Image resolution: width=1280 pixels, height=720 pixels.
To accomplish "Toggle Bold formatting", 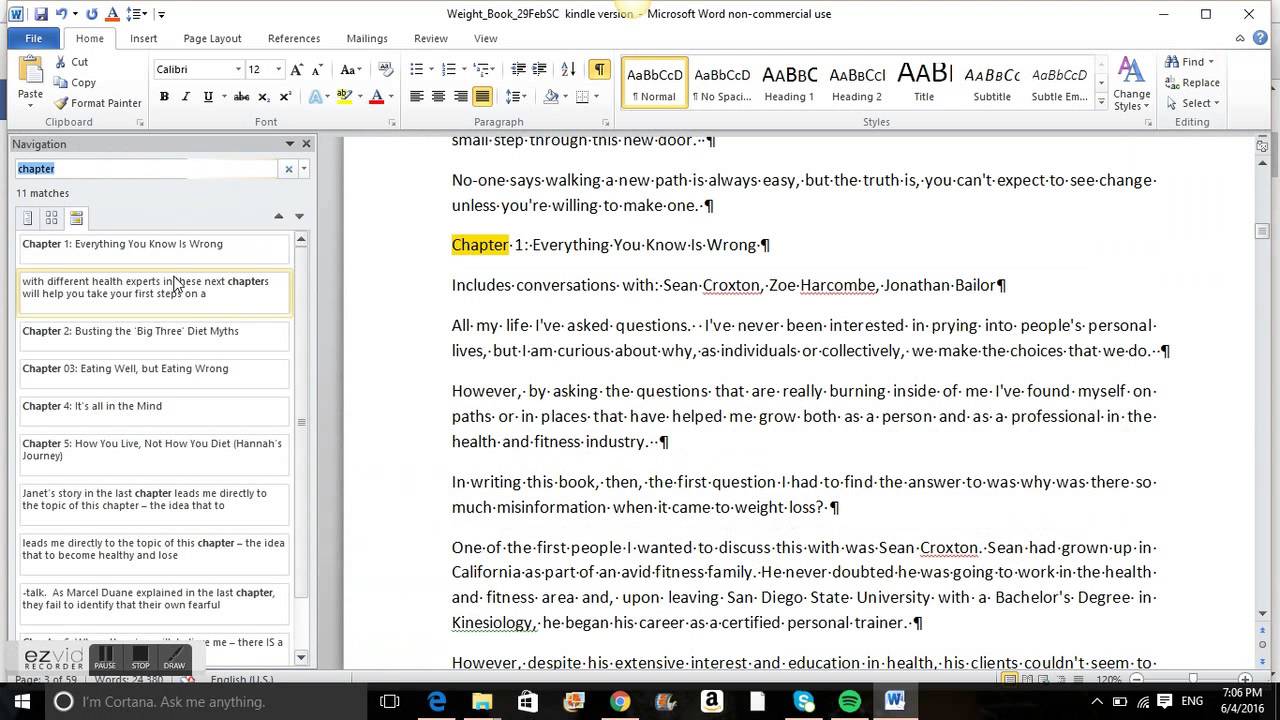I will click(164, 97).
